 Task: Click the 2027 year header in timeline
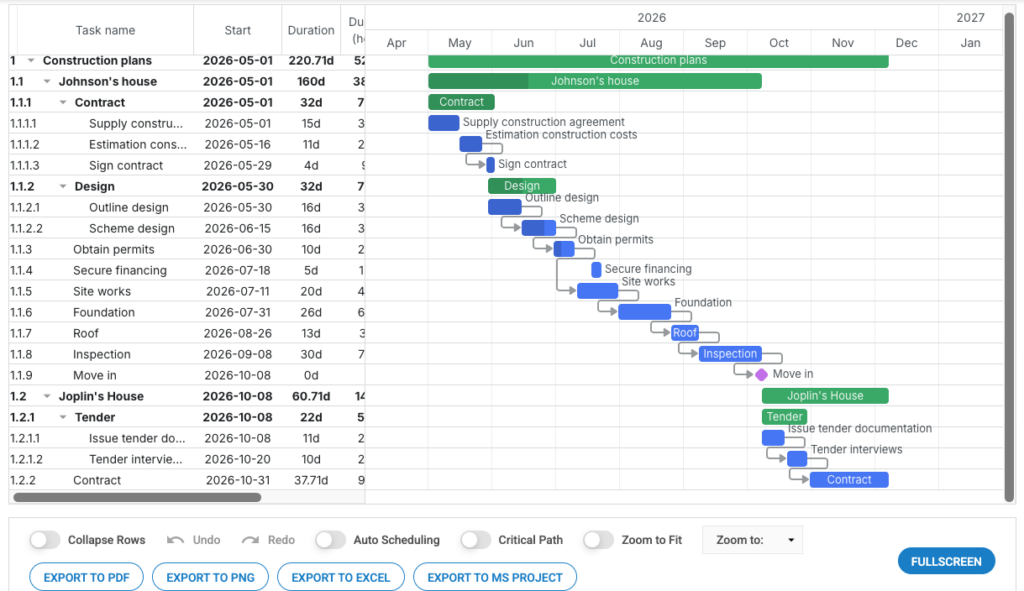[x=970, y=18]
